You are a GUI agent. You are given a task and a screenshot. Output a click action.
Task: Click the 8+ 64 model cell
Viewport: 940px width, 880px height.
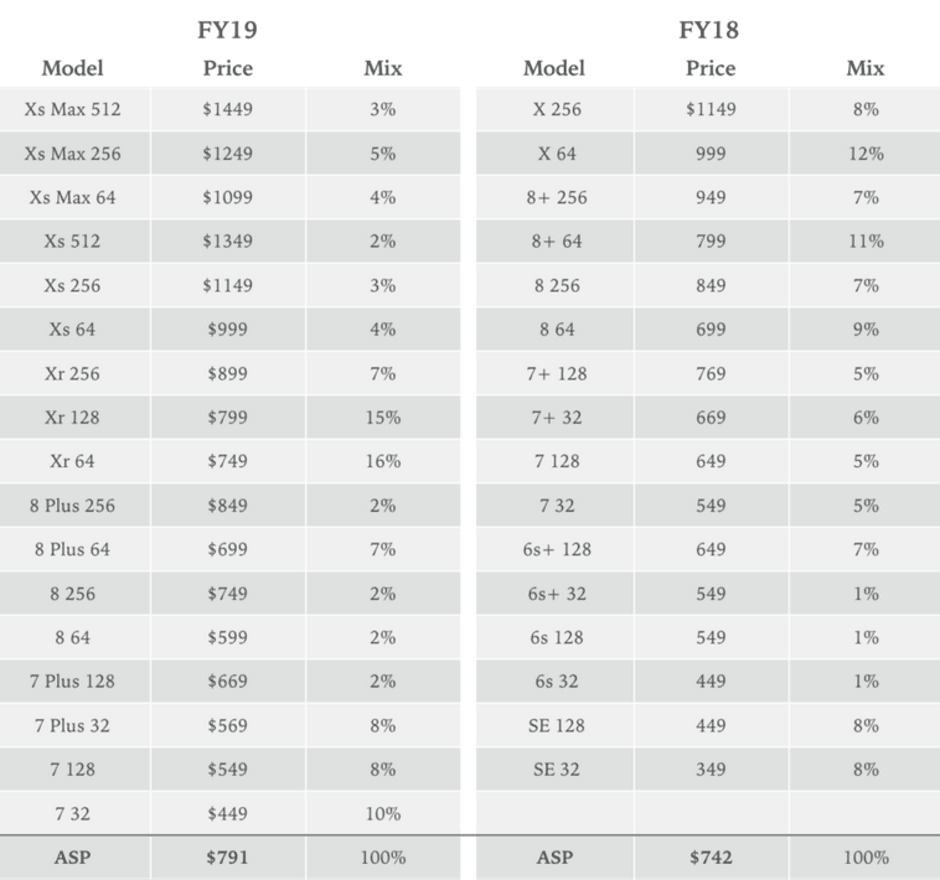[557, 241]
